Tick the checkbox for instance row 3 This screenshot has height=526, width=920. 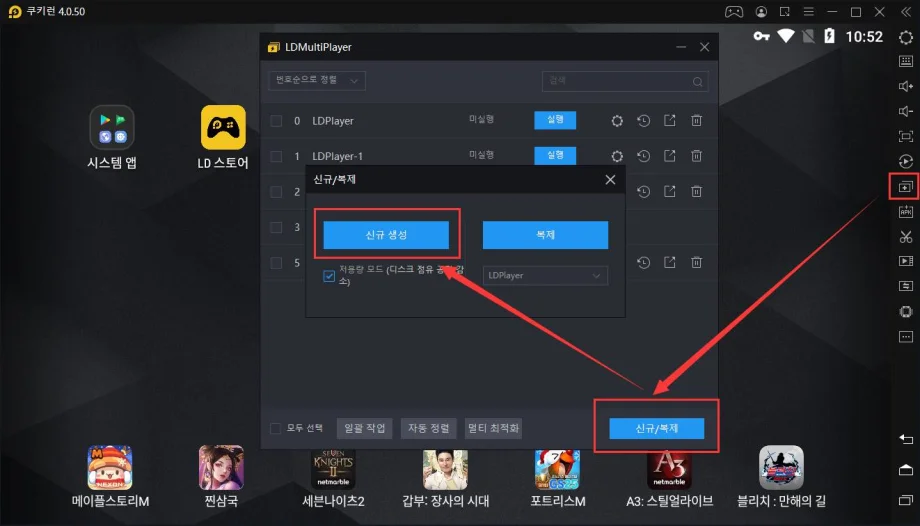click(x=276, y=227)
